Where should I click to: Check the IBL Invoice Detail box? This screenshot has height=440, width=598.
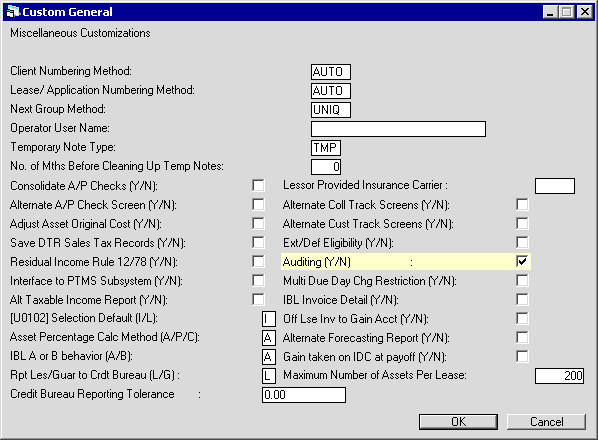click(522, 300)
